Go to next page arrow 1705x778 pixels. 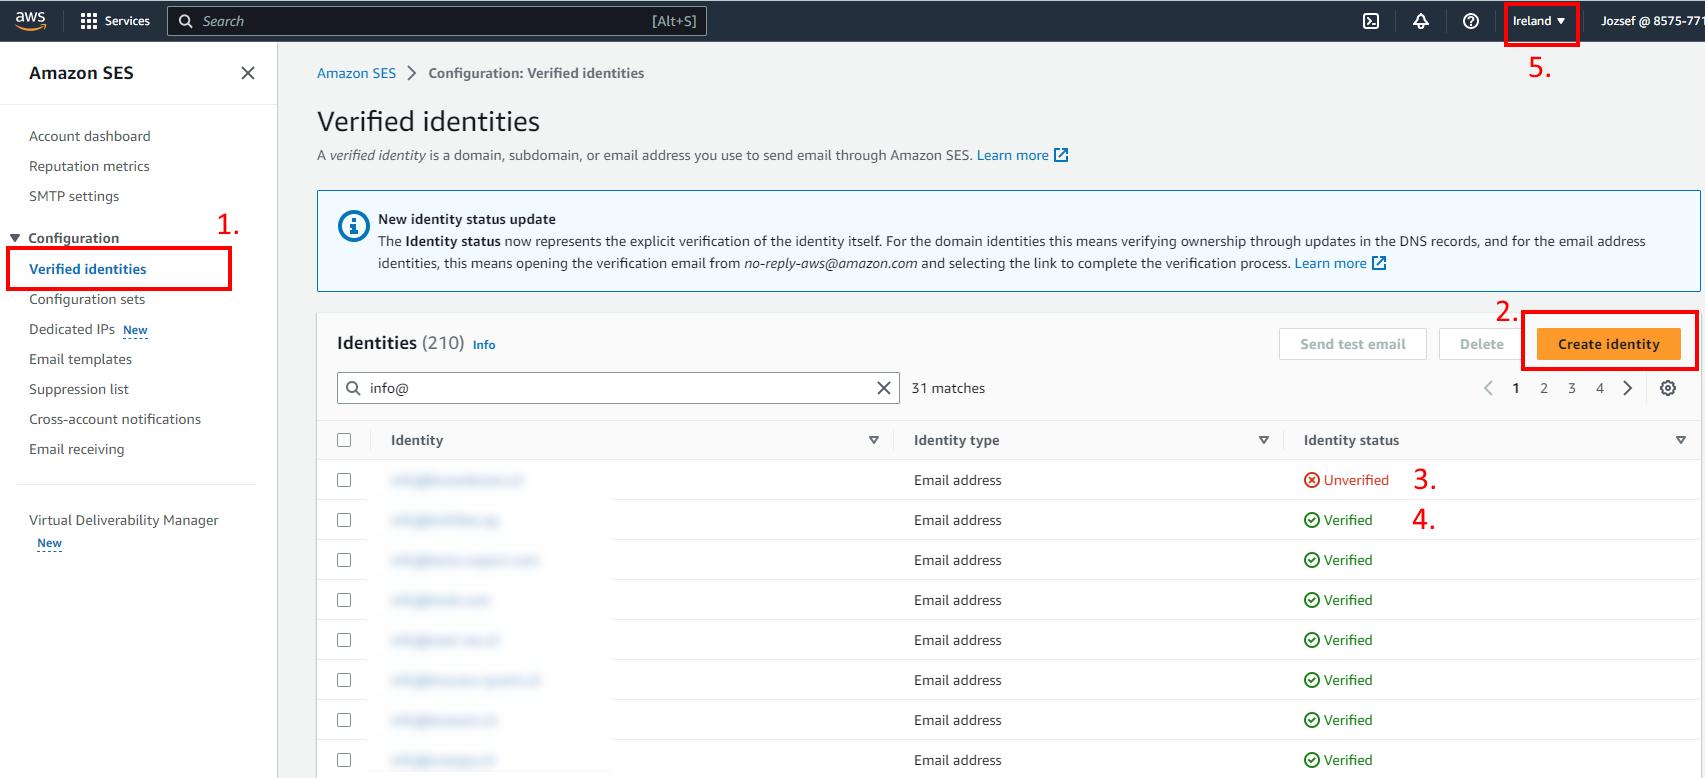click(1628, 388)
